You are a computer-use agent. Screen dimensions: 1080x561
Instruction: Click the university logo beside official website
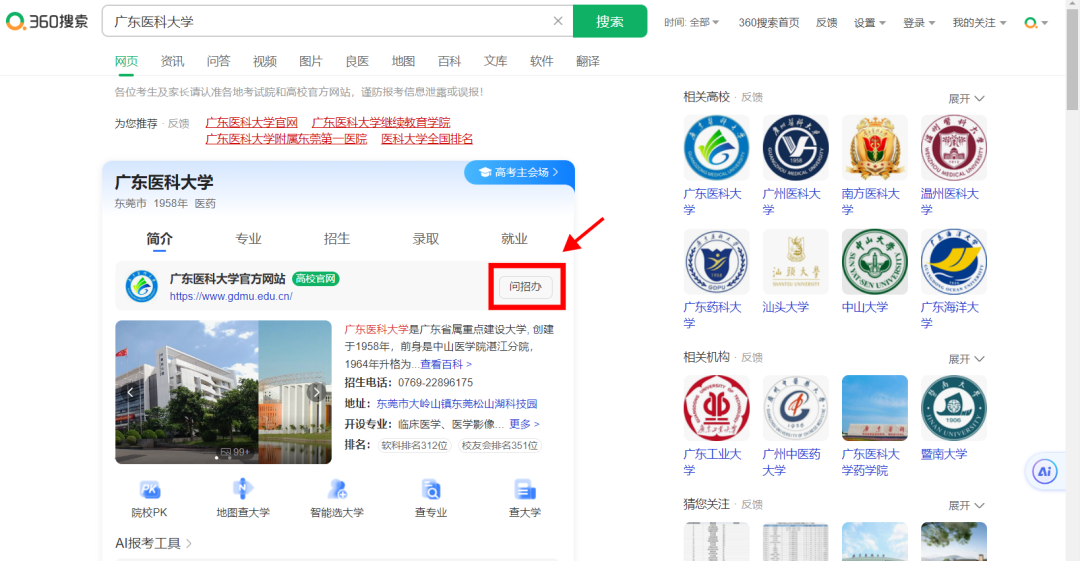point(142,287)
